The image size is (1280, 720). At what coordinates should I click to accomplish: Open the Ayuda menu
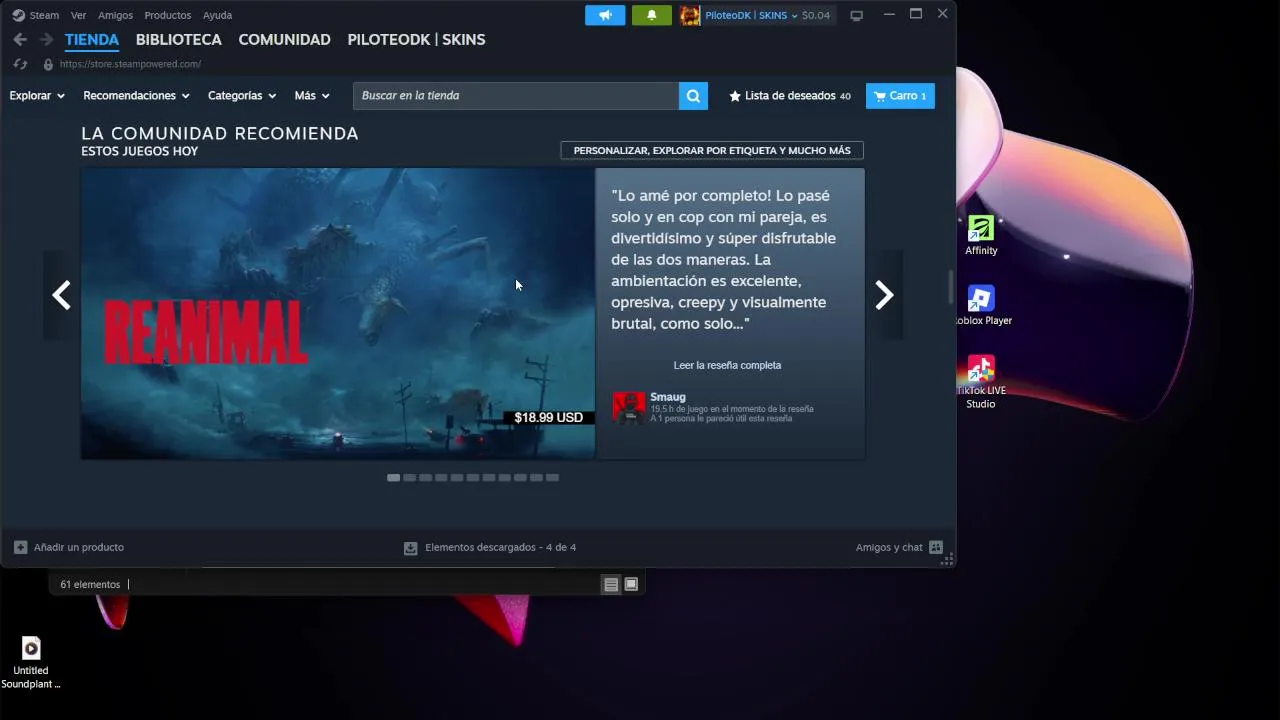click(217, 15)
